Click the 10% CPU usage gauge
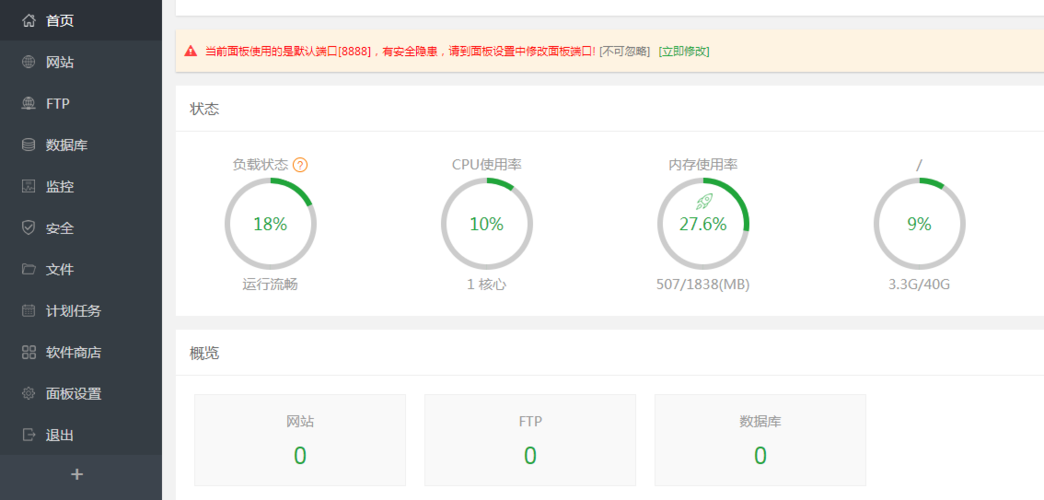This screenshot has height=500, width=1044. pos(487,224)
